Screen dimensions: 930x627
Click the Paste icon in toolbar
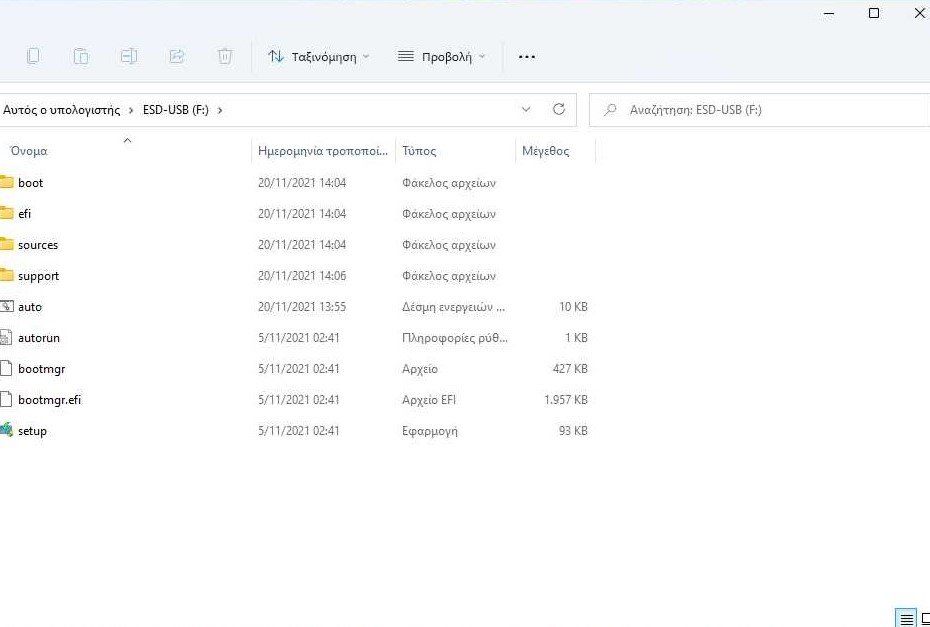[x=81, y=56]
